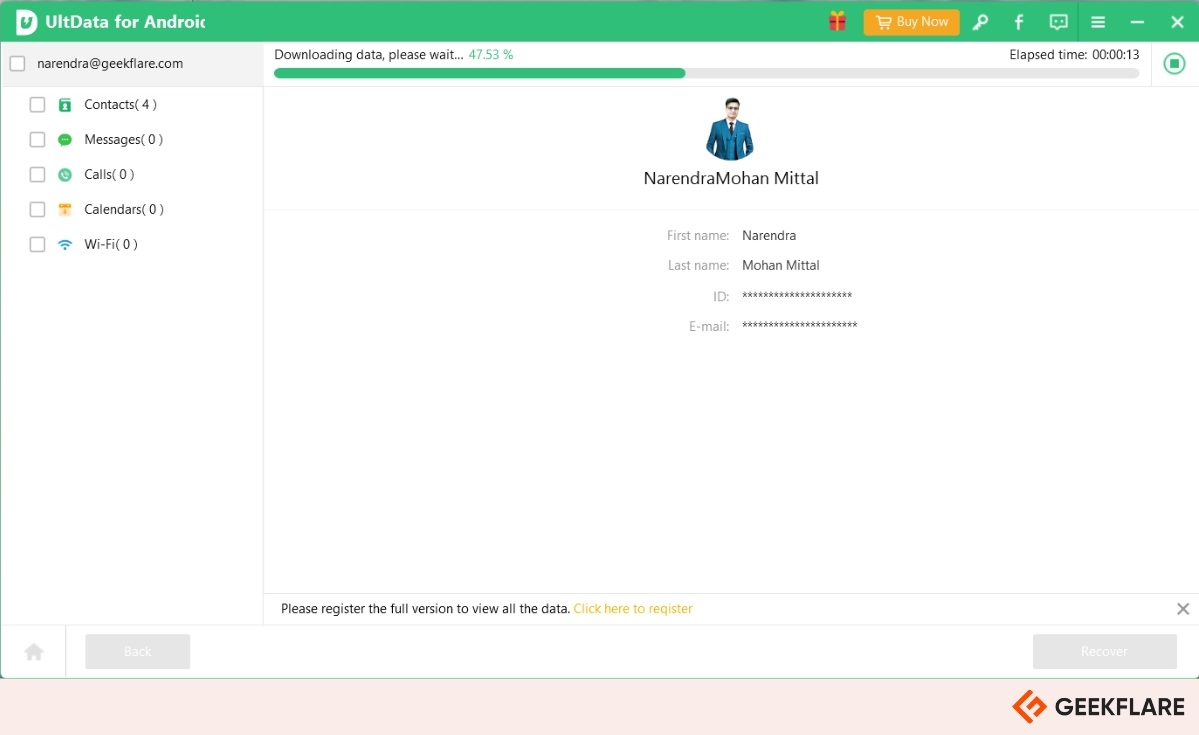Open the hamburger menu icon
The width and height of the screenshot is (1199, 735).
click(x=1098, y=22)
